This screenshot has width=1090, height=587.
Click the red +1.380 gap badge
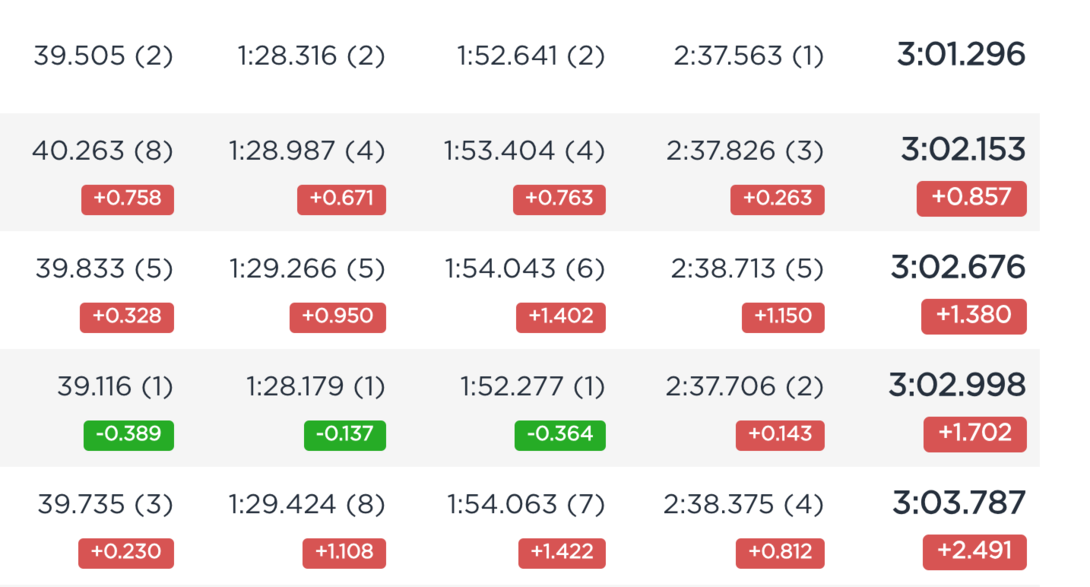pos(973,316)
